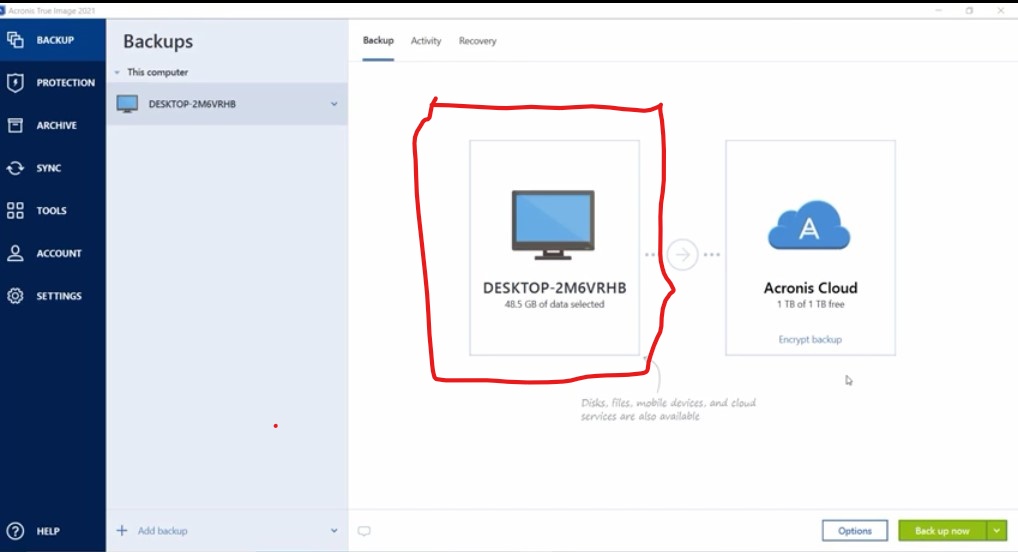Open the Add backup dropdown arrow
The image size is (1018, 552).
click(x=334, y=531)
